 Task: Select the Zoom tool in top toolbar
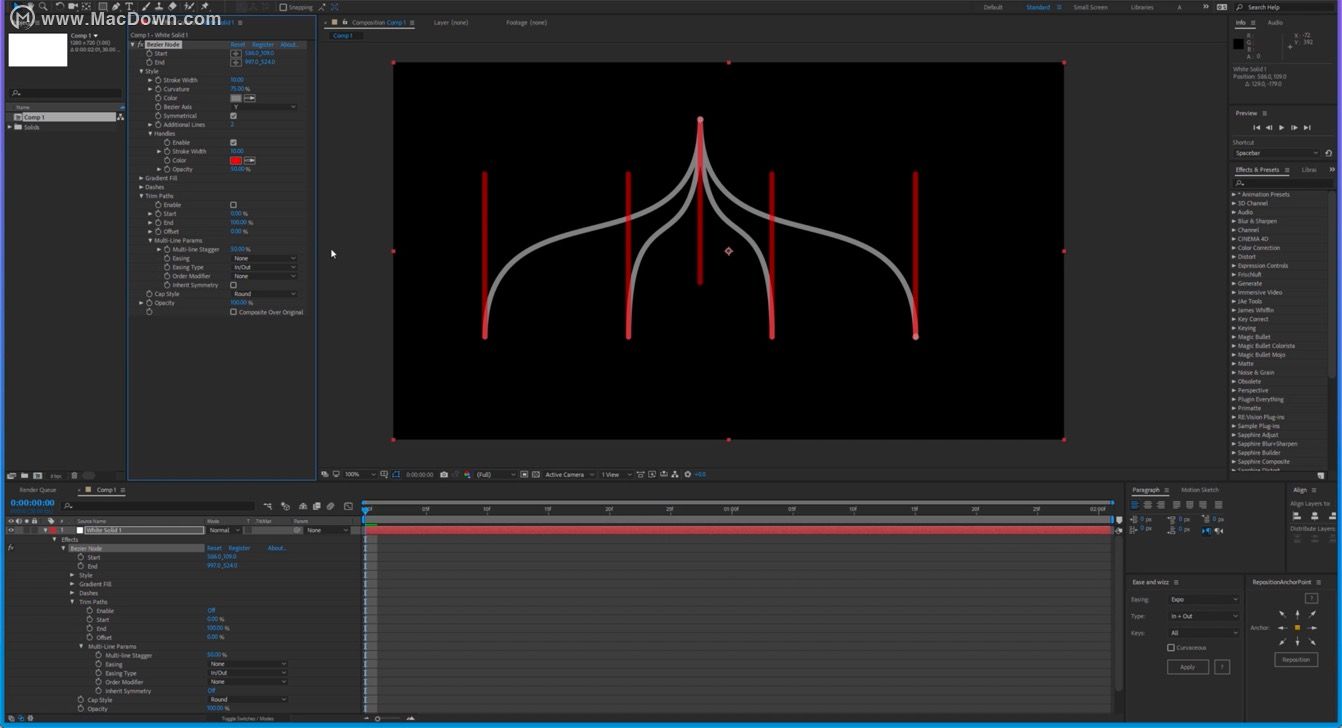pos(43,6)
